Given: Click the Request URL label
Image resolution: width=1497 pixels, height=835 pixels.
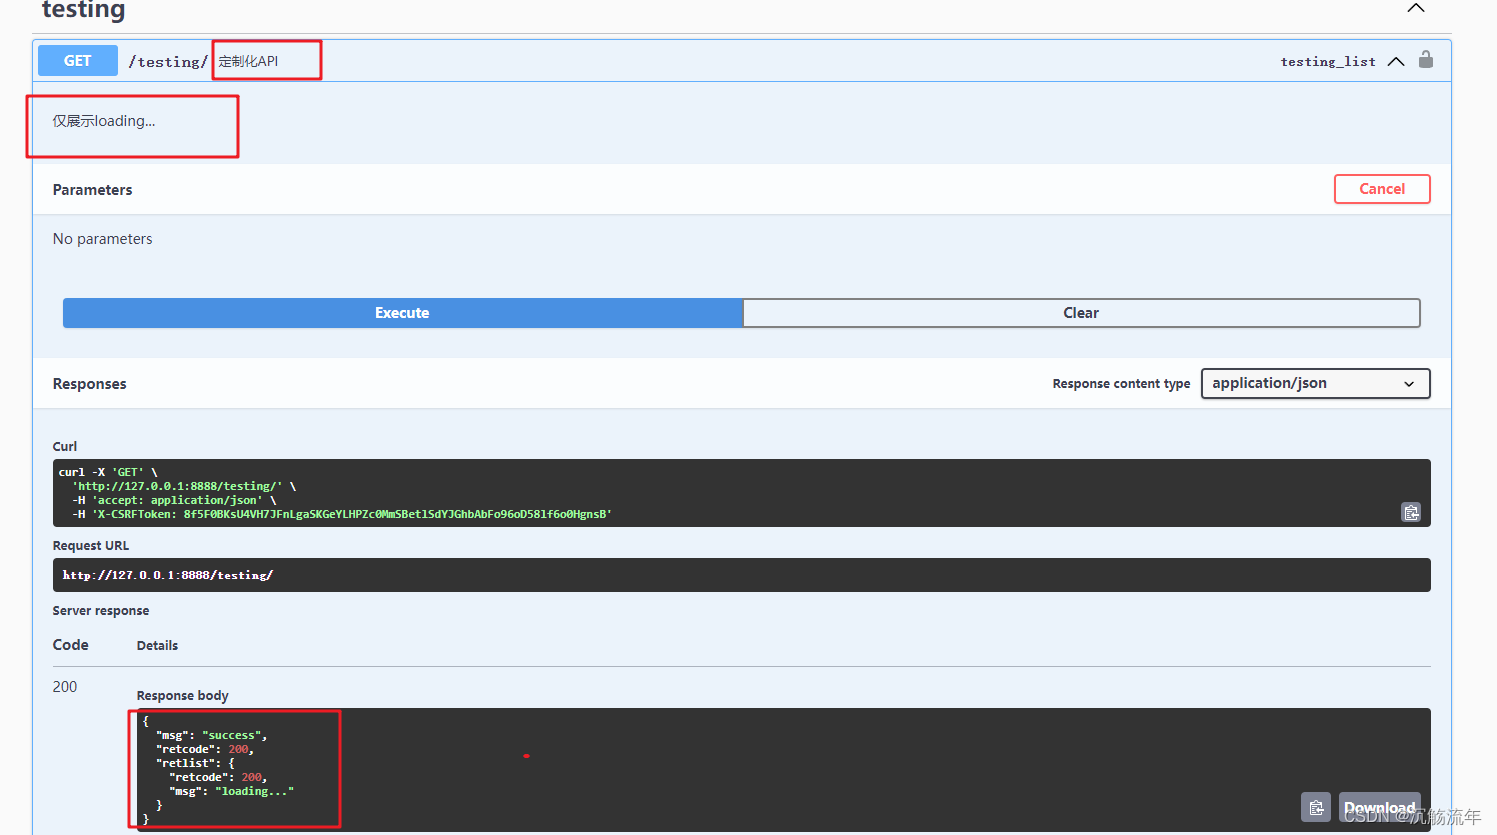Looking at the screenshot, I should point(91,546).
